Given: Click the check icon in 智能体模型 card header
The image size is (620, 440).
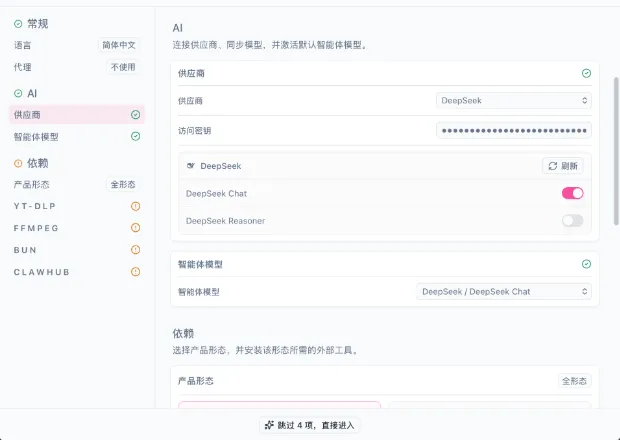Looking at the screenshot, I should (x=586, y=264).
